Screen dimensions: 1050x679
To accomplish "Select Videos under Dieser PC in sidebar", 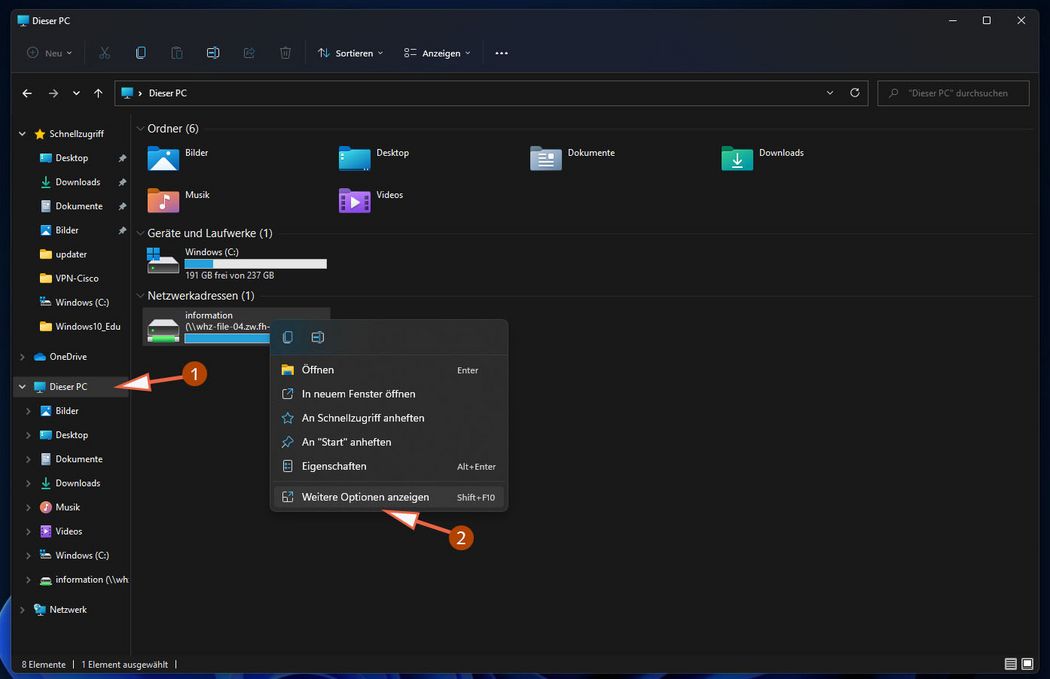I will (x=68, y=532).
